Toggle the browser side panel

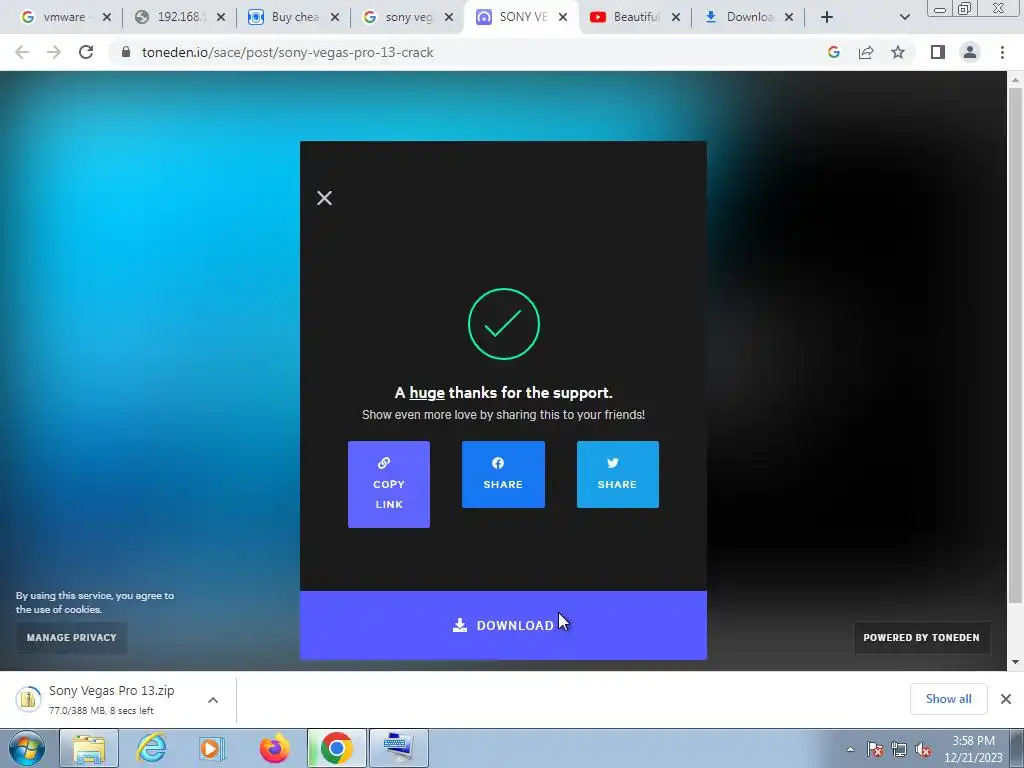pos(938,52)
